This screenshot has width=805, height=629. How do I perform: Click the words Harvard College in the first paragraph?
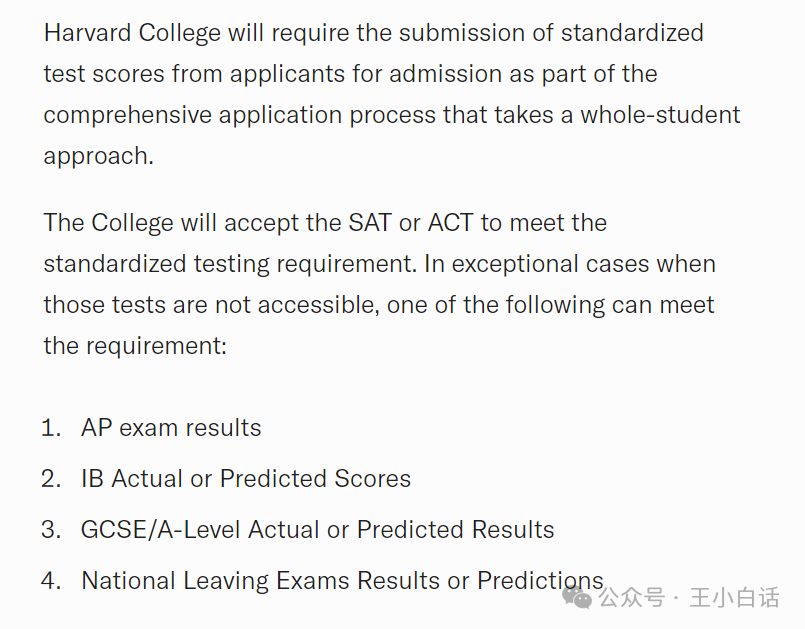coord(132,33)
